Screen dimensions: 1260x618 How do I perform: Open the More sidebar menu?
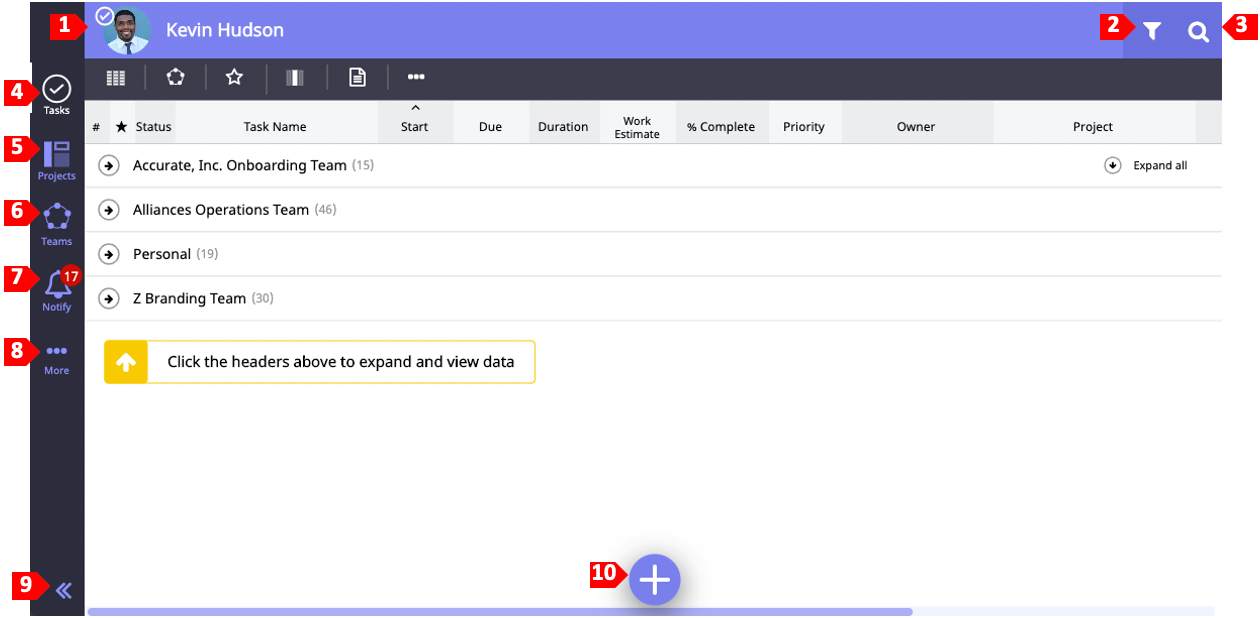tap(57, 358)
